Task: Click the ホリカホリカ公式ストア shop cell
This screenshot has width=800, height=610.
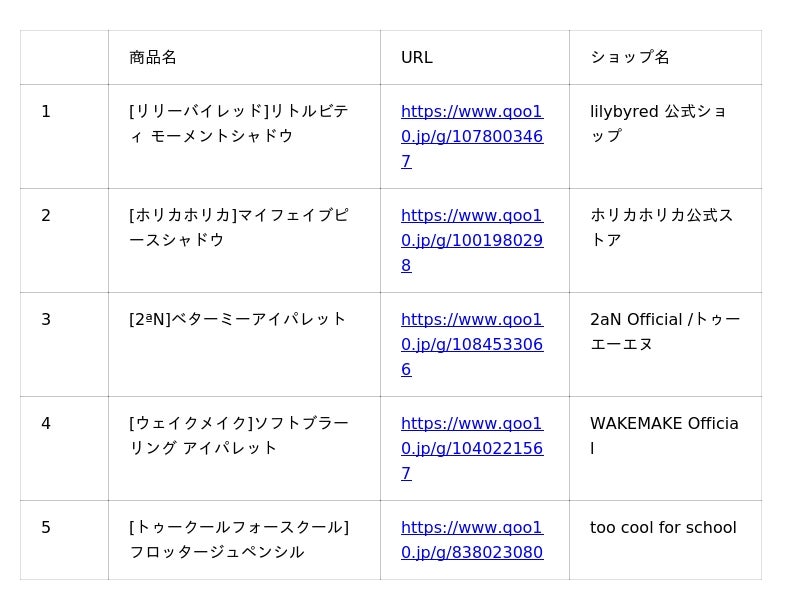Action: (x=665, y=241)
